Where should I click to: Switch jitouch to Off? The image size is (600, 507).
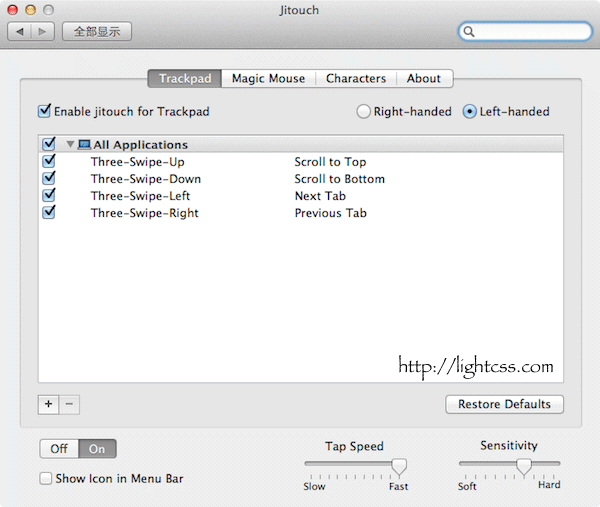[x=59, y=449]
